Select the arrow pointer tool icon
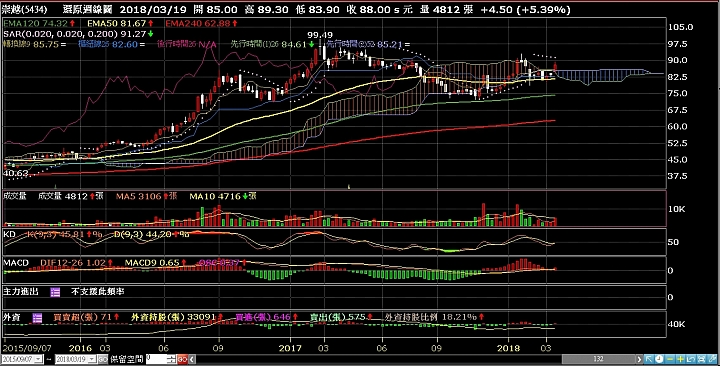The image size is (720, 367). [649, 359]
